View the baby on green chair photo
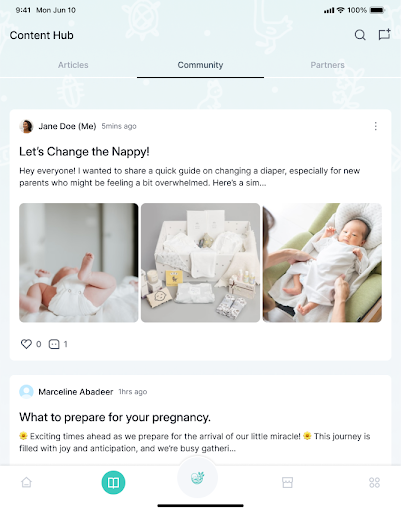Viewport: 401px width, 512px height. tap(322, 263)
